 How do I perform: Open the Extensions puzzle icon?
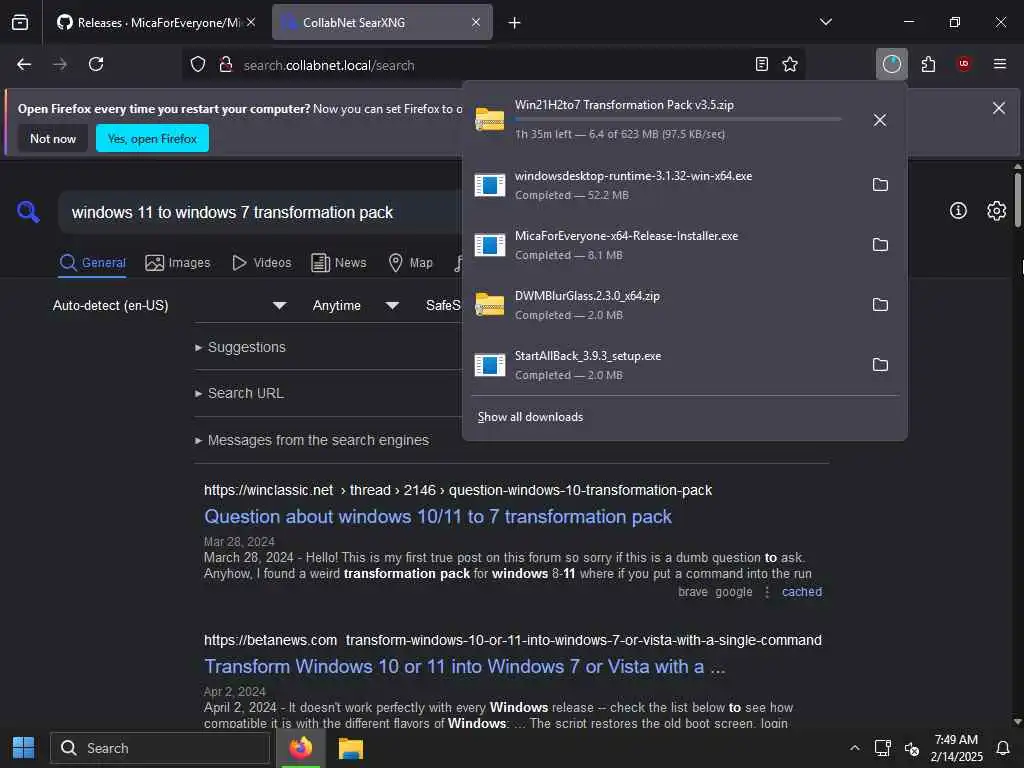tap(928, 64)
